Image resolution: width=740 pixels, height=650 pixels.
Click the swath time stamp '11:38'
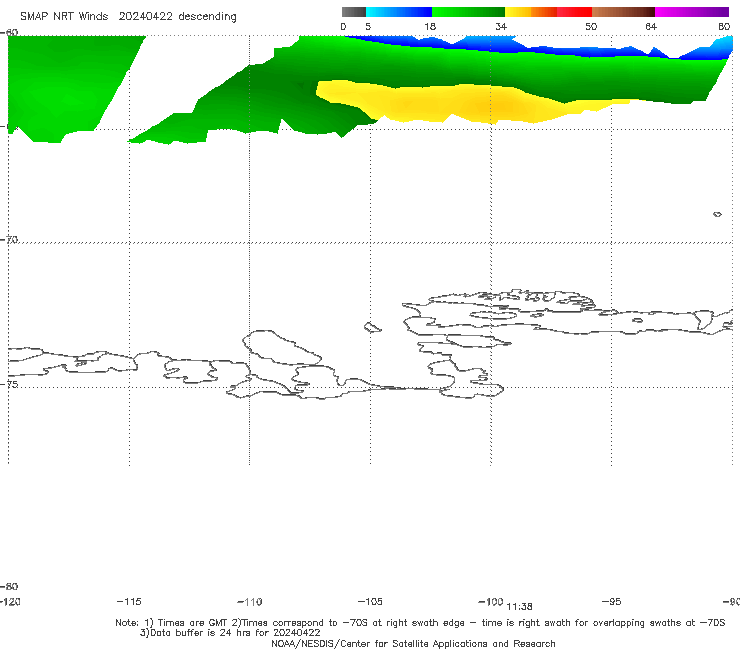[x=519, y=607]
